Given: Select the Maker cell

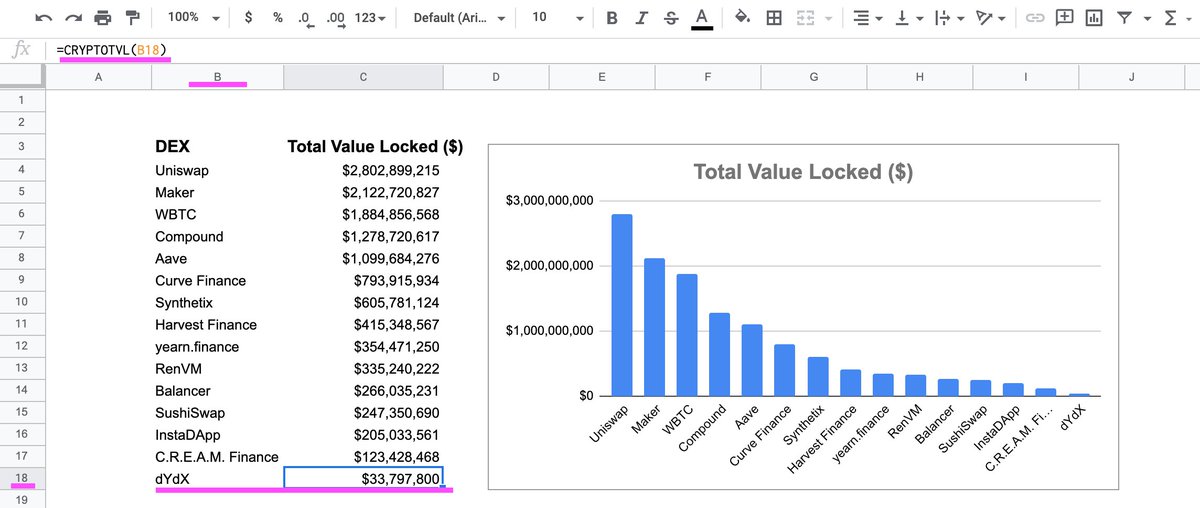Looking at the screenshot, I should coord(217,192).
